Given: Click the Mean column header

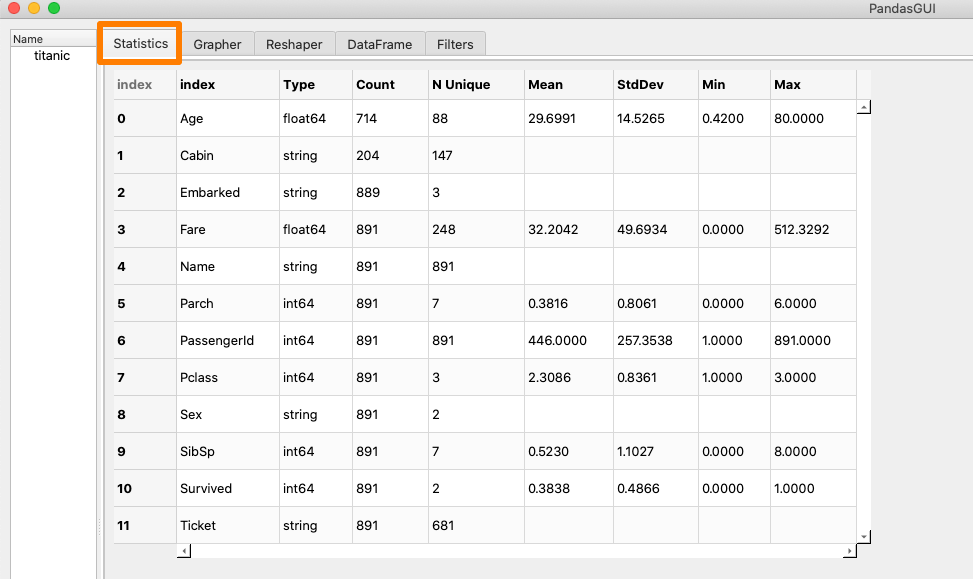Looking at the screenshot, I should [x=545, y=85].
